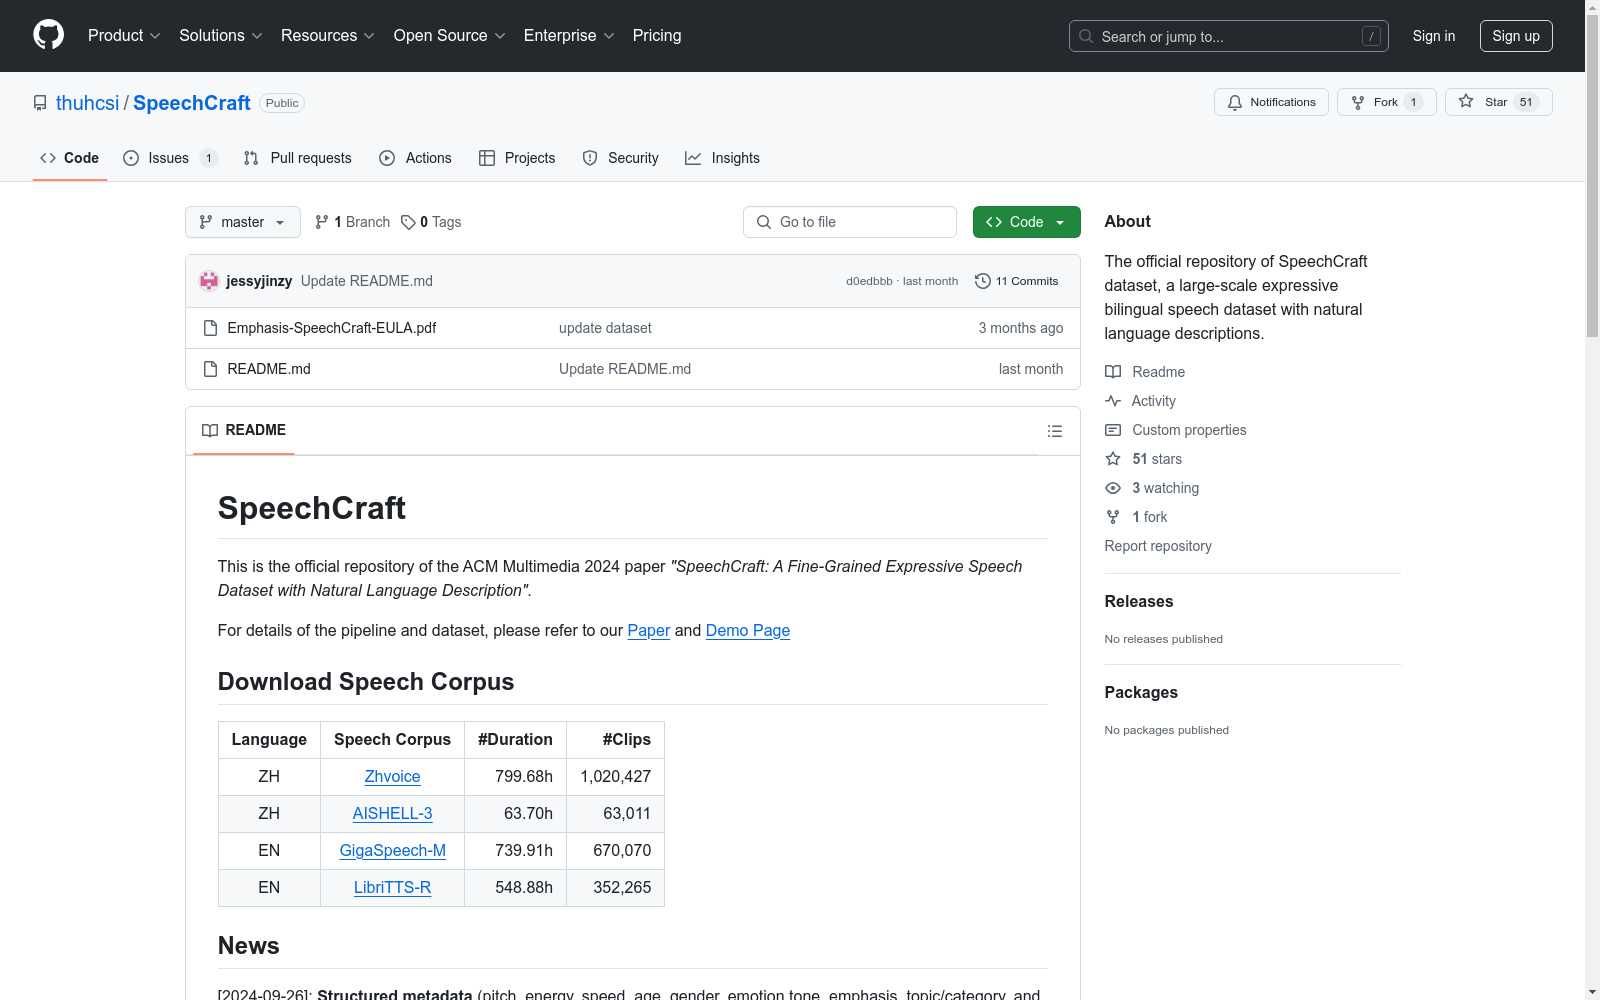Screen dimensions: 1600x1000
Task: Focus the Go to file input
Action: (x=850, y=222)
